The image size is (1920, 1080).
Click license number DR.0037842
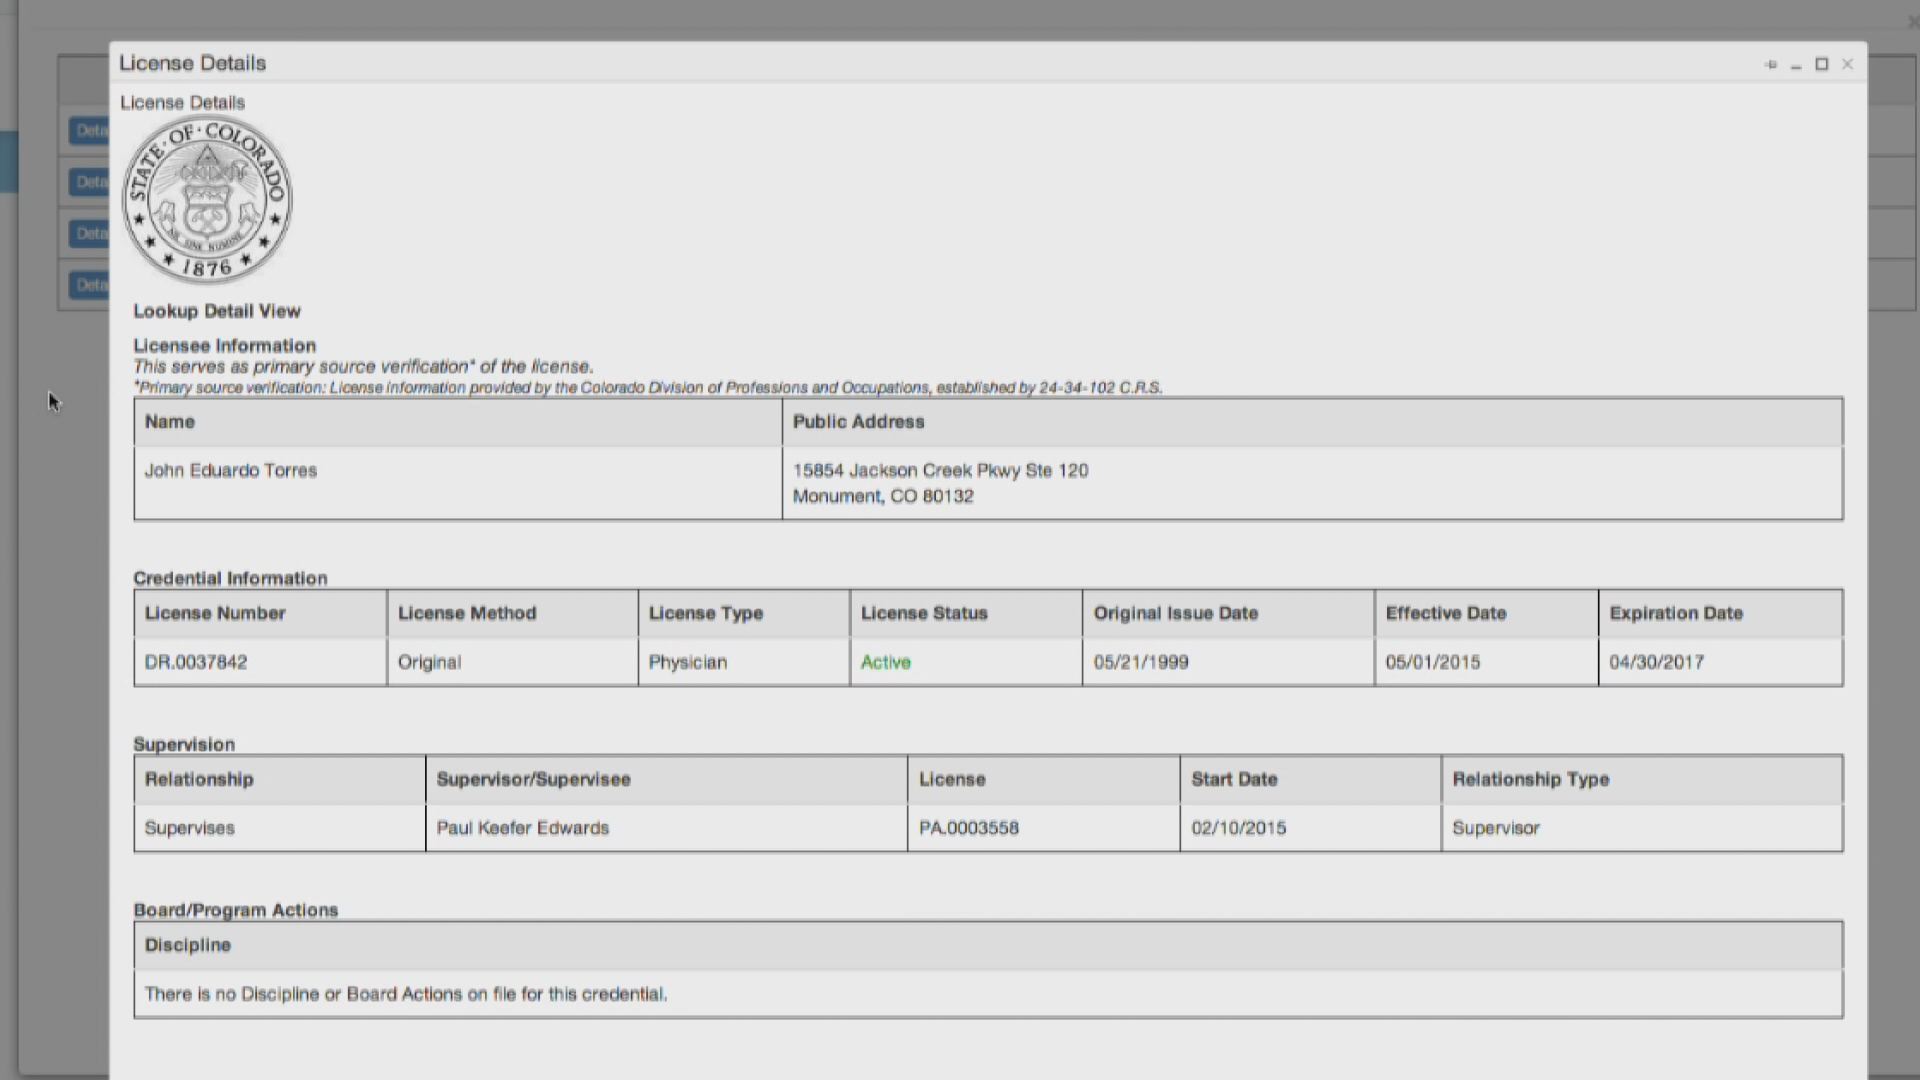click(196, 662)
